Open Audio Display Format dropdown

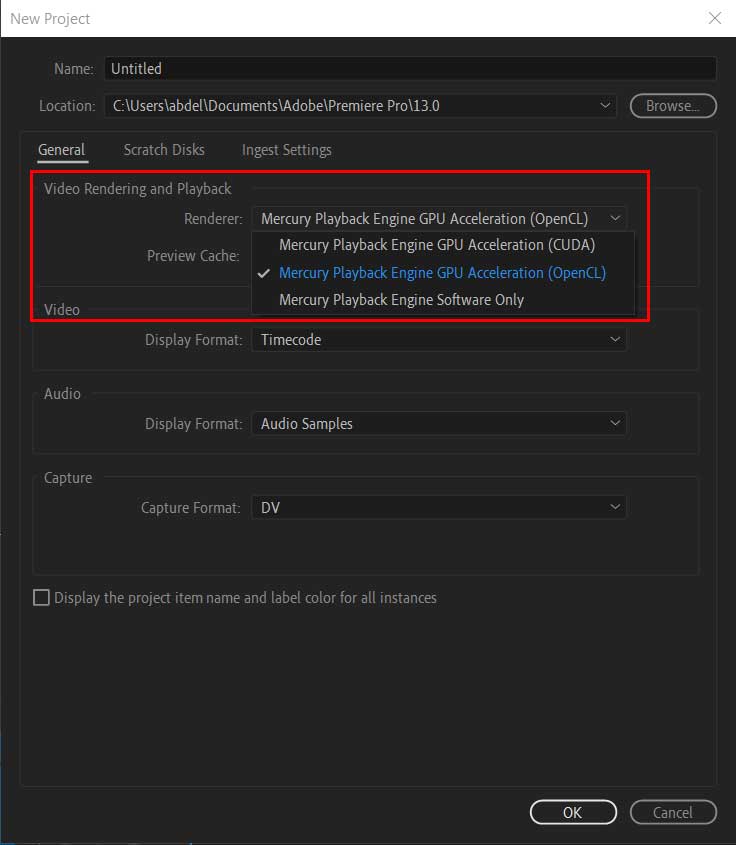click(439, 424)
